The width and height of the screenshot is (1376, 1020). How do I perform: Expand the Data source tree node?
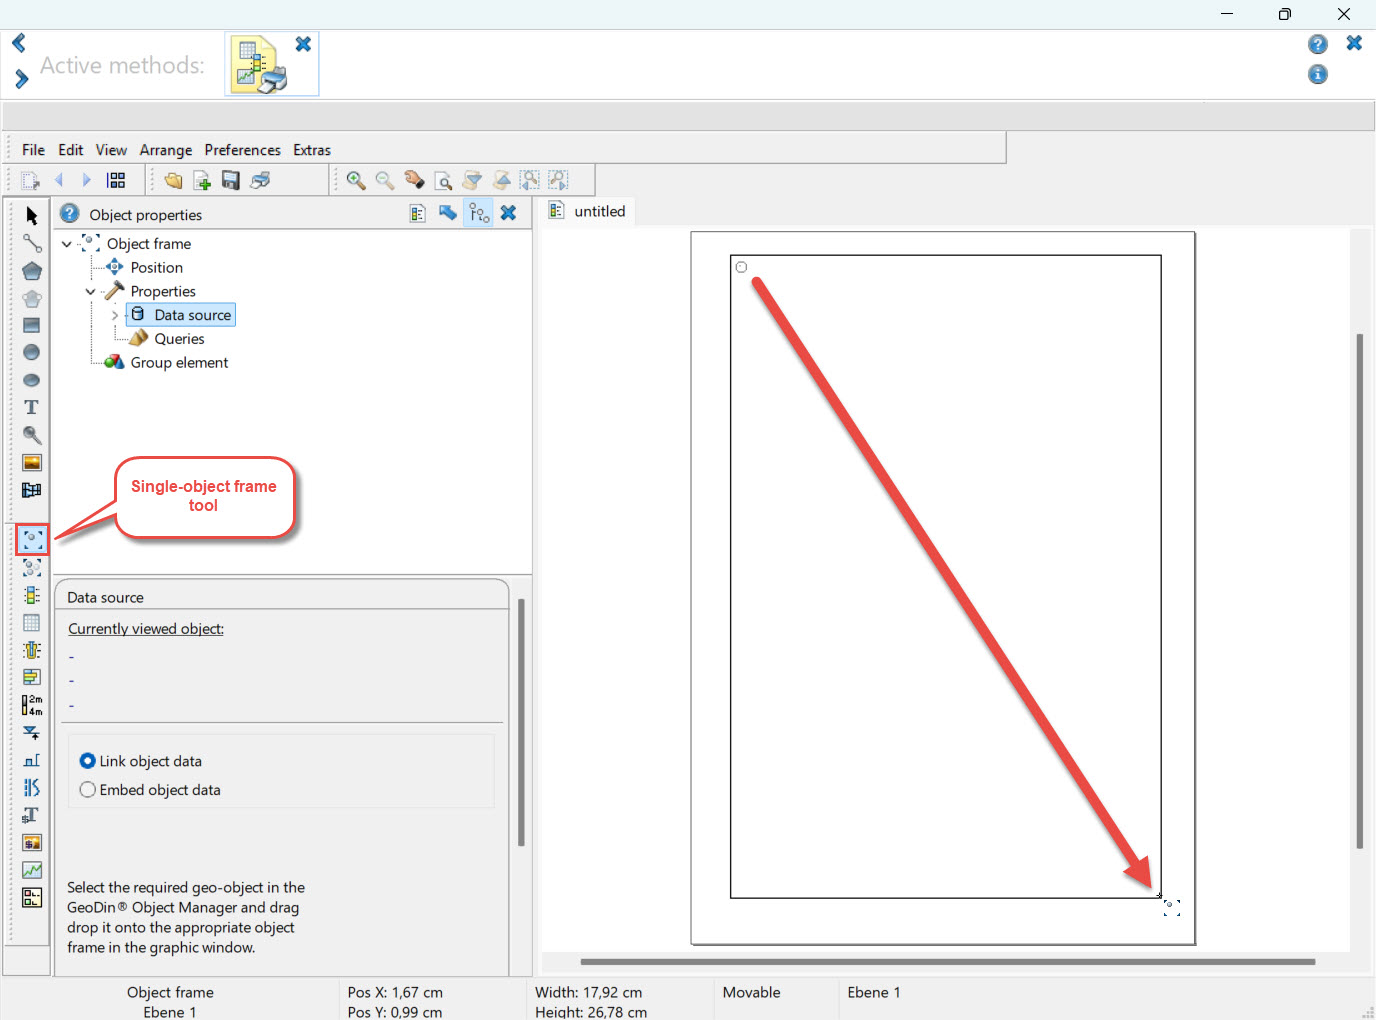tap(115, 315)
